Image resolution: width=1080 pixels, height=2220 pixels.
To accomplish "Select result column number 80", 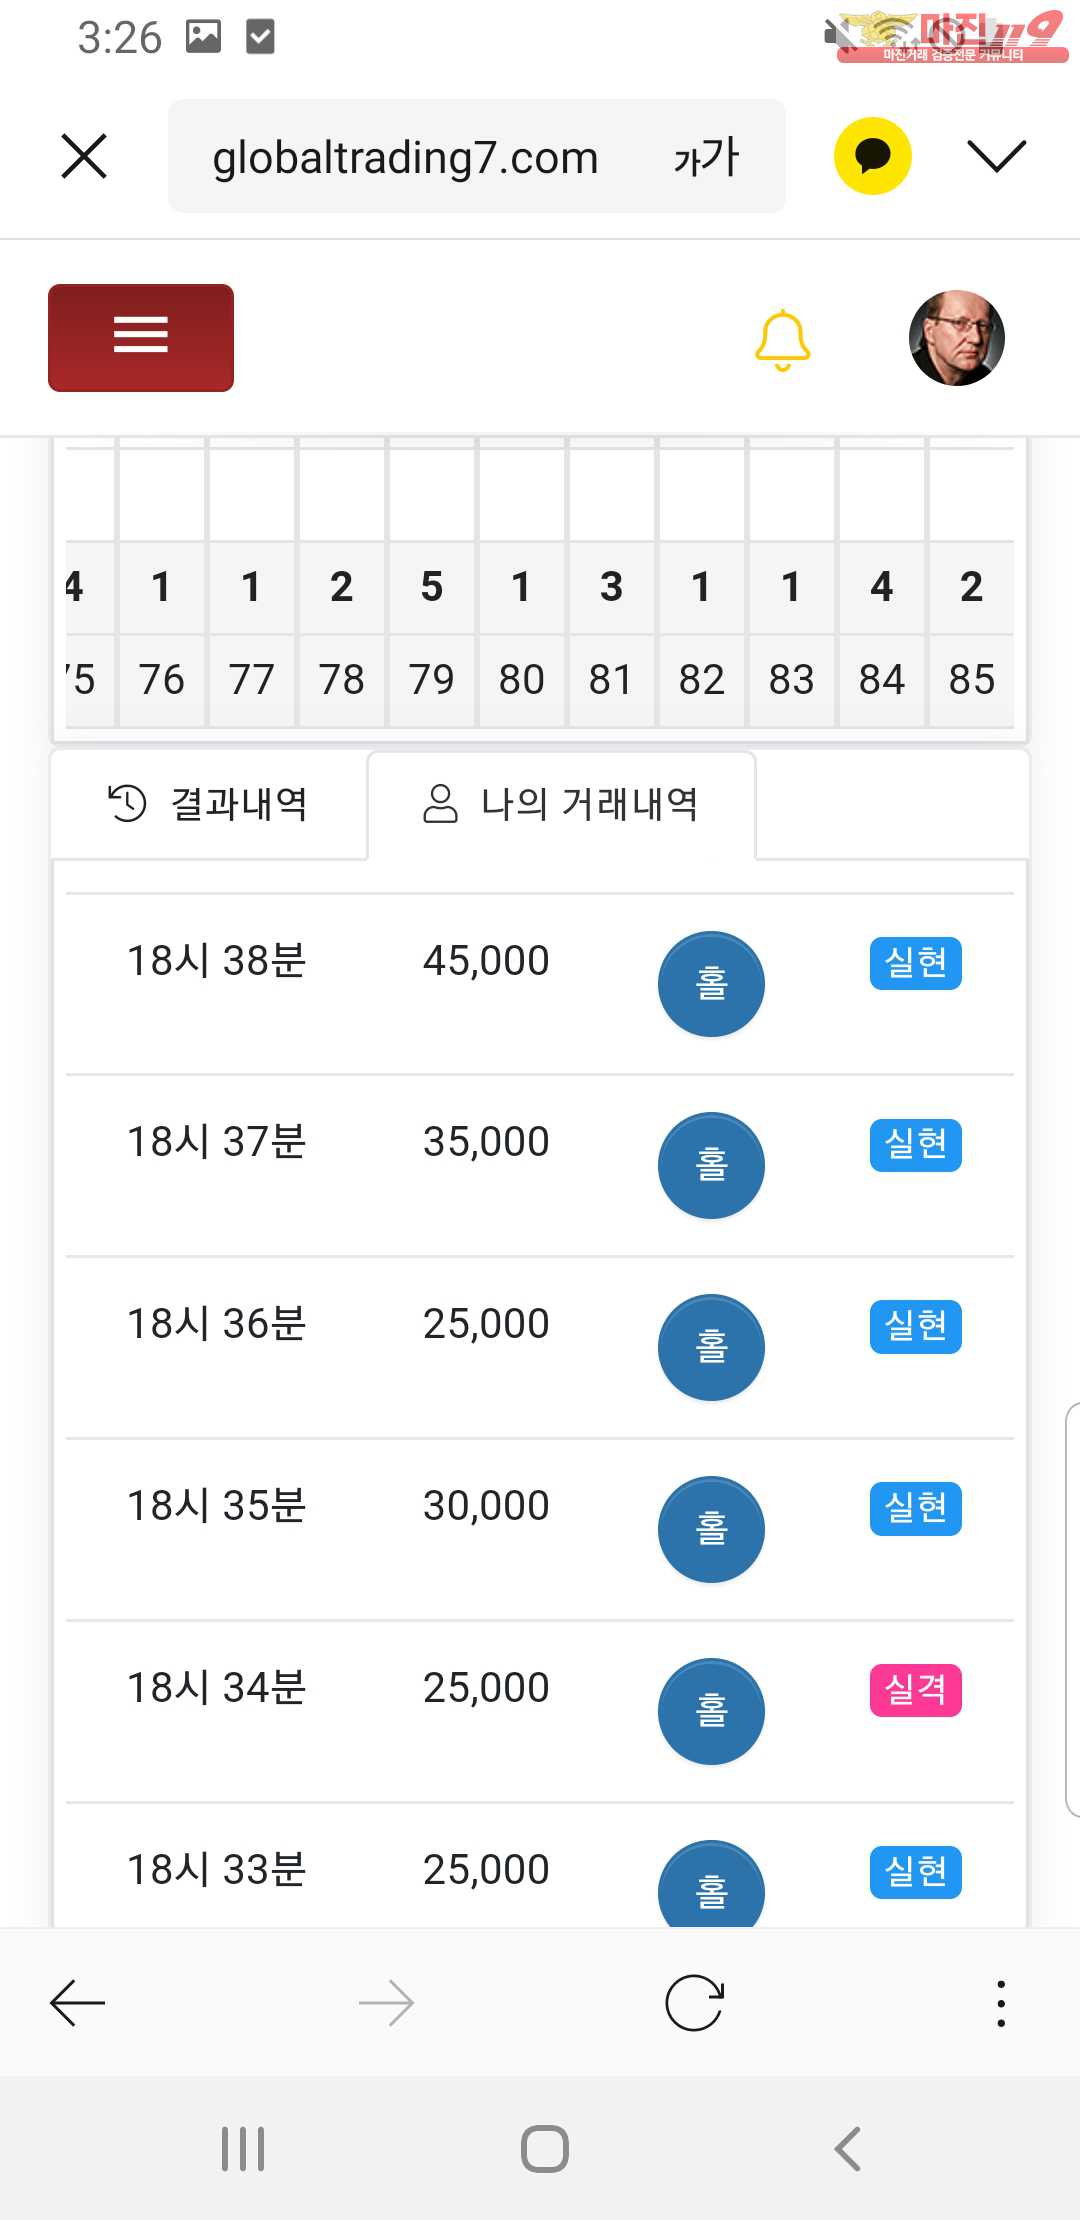I will [521, 680].
